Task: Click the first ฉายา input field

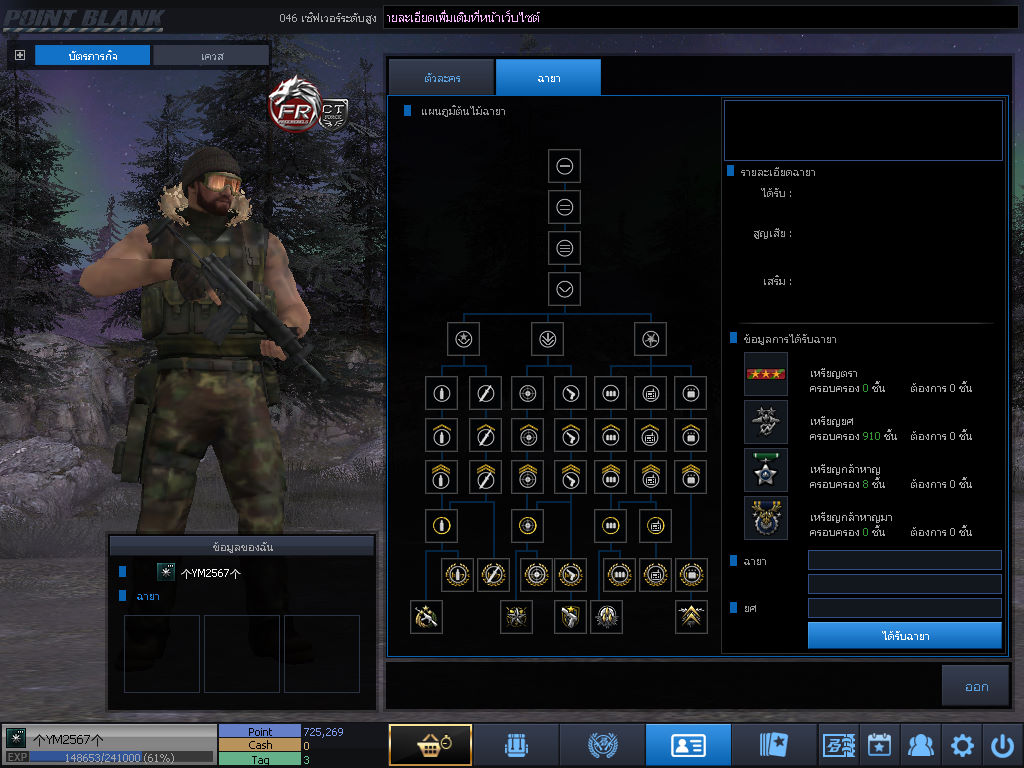Action: tap(904, 560)
